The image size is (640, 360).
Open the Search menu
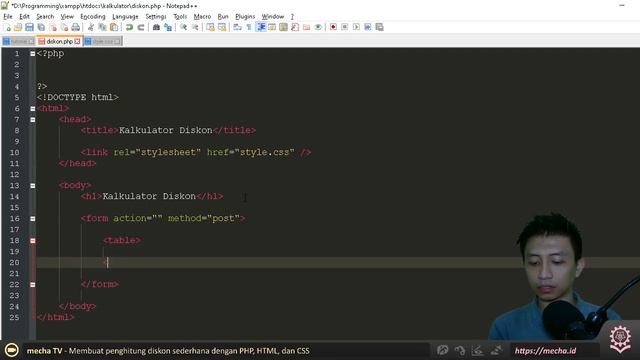[x=45, y=17]
